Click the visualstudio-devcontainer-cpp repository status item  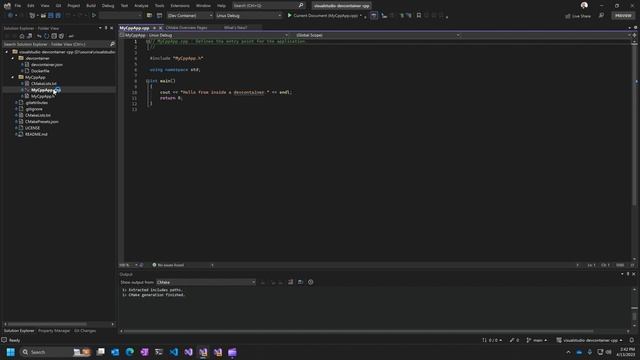[x=590, y=340]
